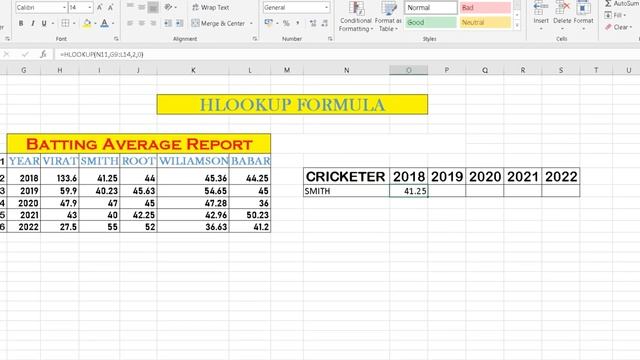Toggle Italic formatting
640x360 pixels.
click(33, 23)
